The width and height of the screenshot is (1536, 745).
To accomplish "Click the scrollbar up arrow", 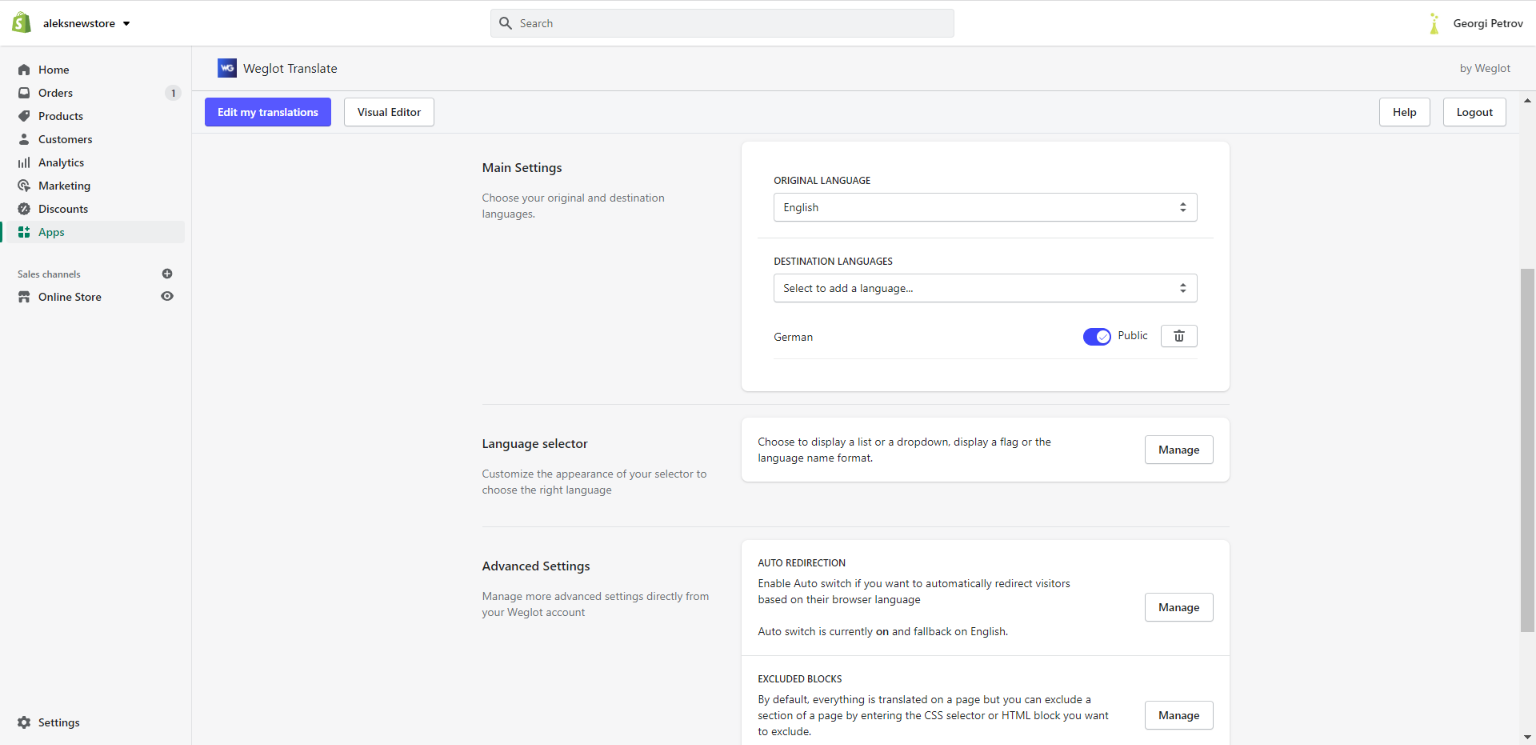I will pos(1527,100).
